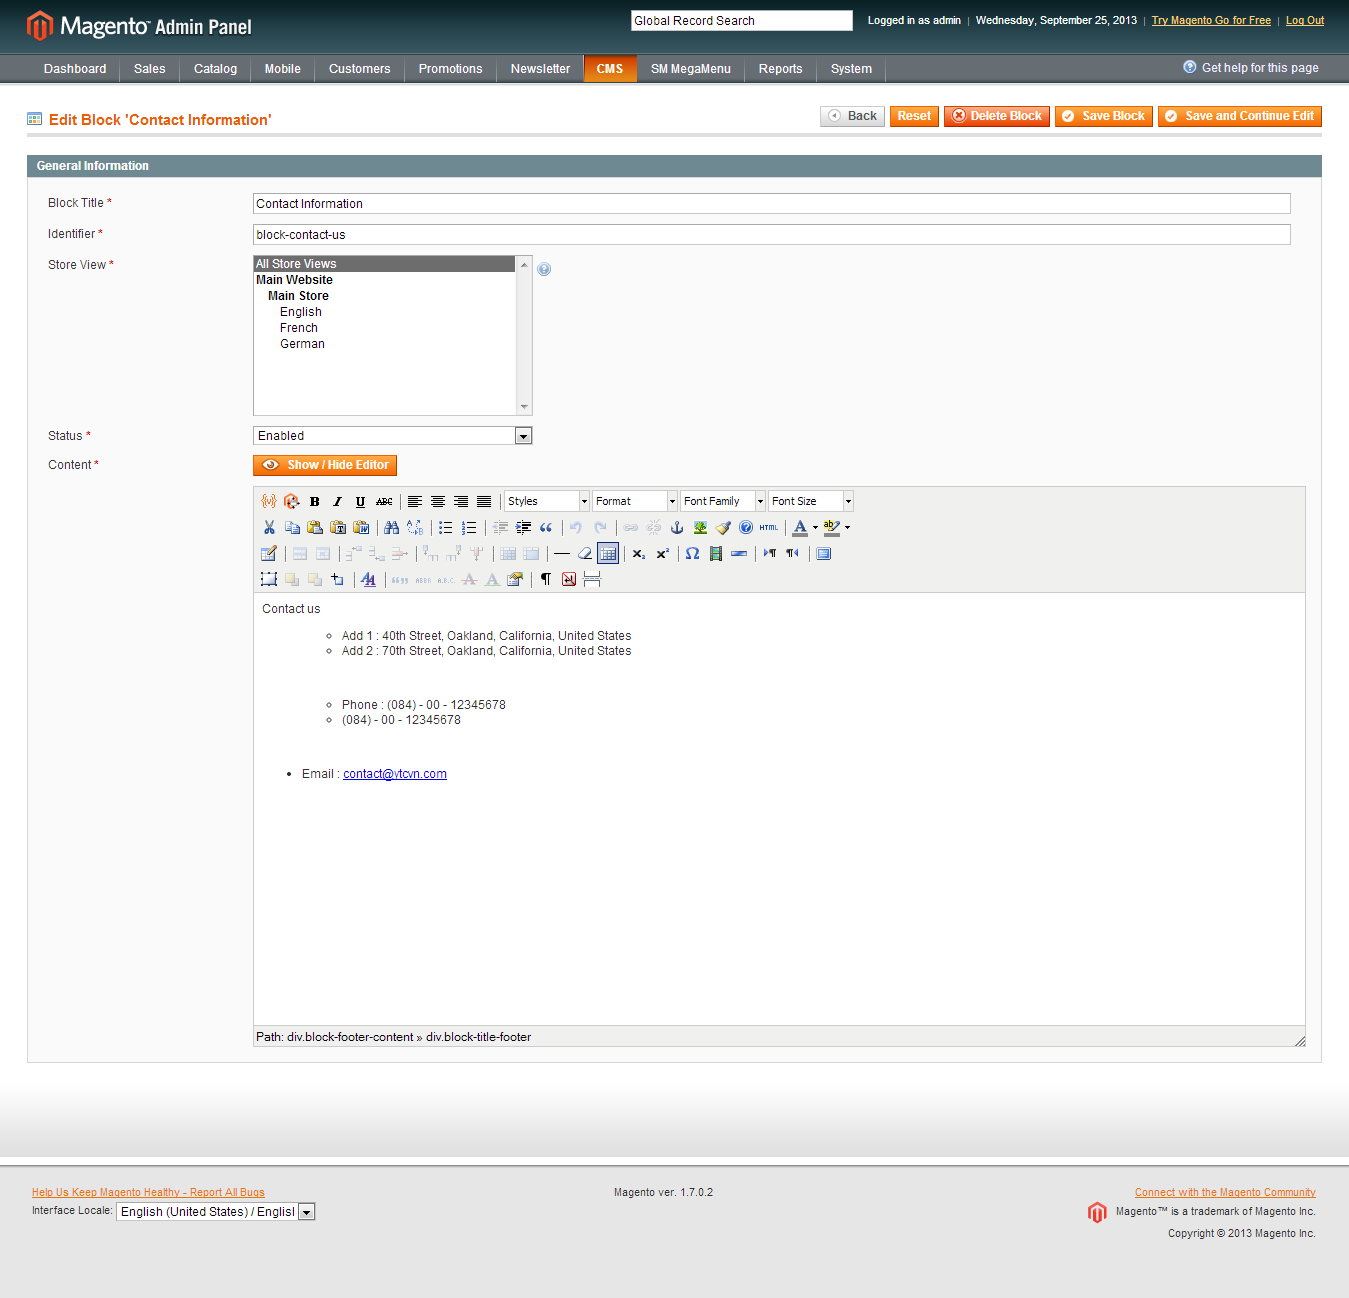Apply superscript formatting
1349x1298 pixels.
click(662, 553)
